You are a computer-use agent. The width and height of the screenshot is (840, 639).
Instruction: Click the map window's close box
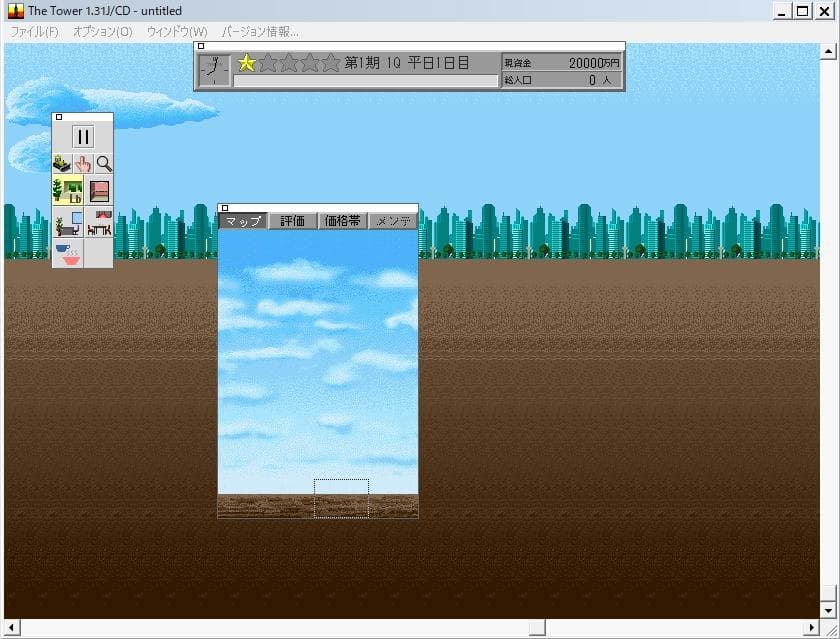coord(225,208)
